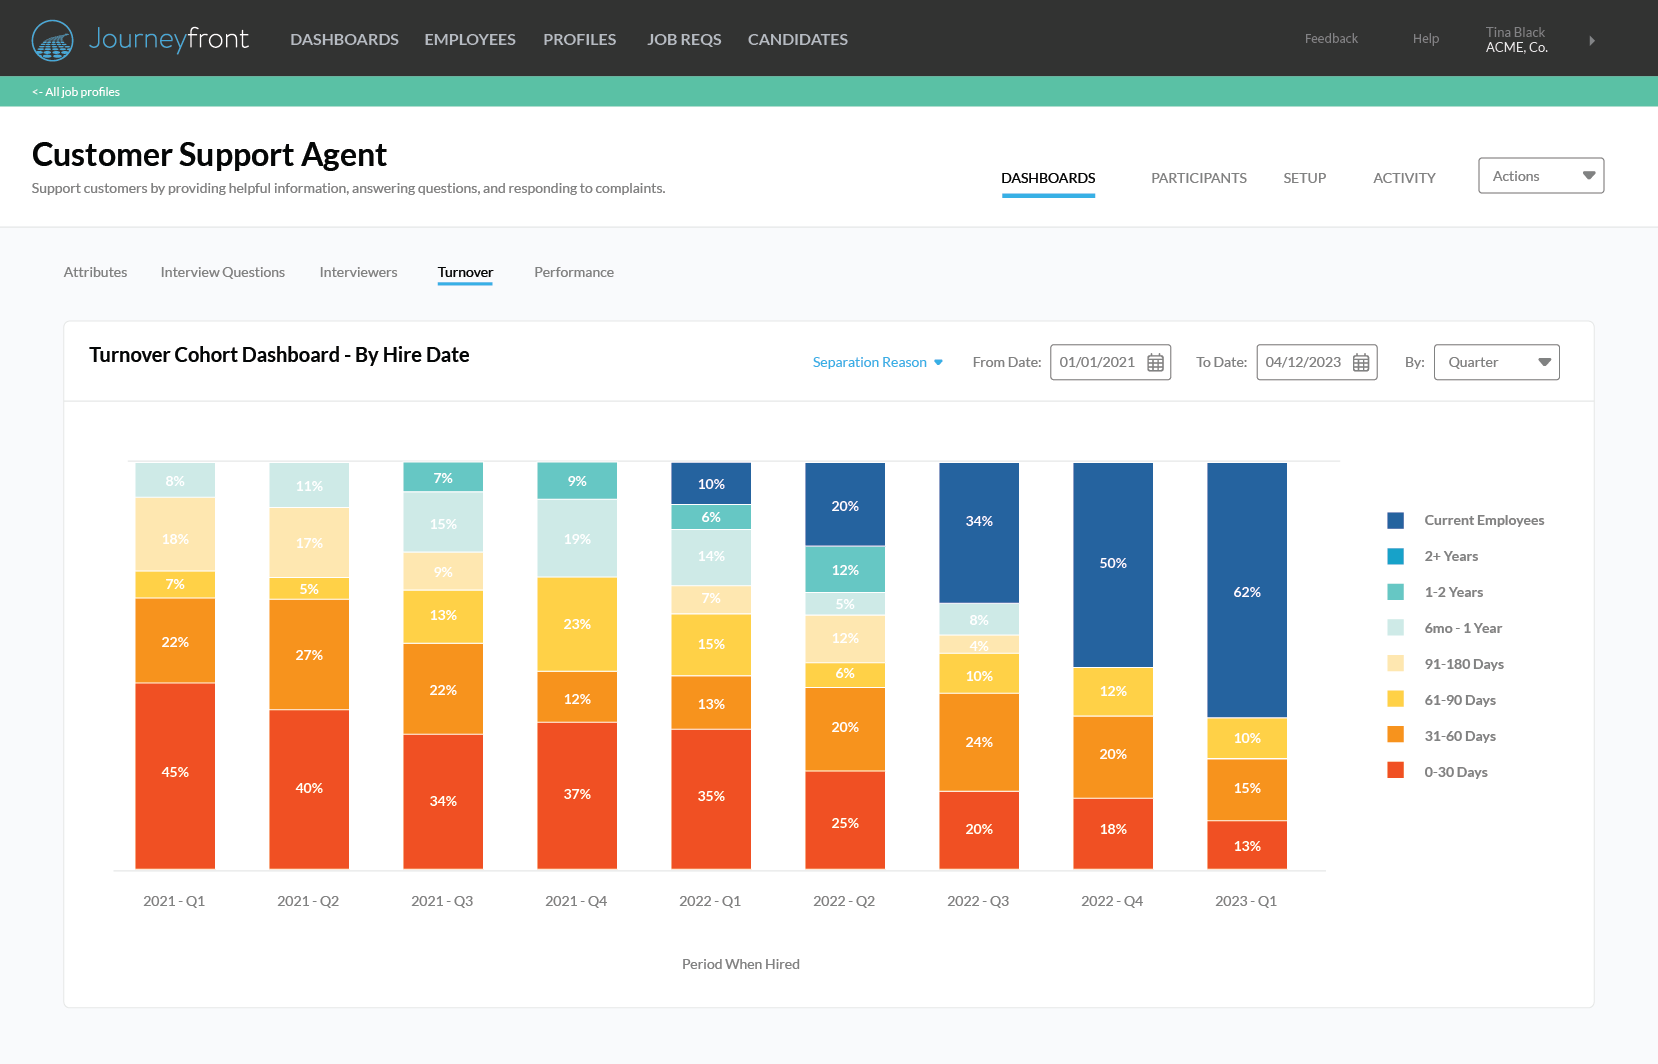Open the Candidates menu in the top navigation
The height and width of the screenshot is (1064, 1658).
point(797,40)
